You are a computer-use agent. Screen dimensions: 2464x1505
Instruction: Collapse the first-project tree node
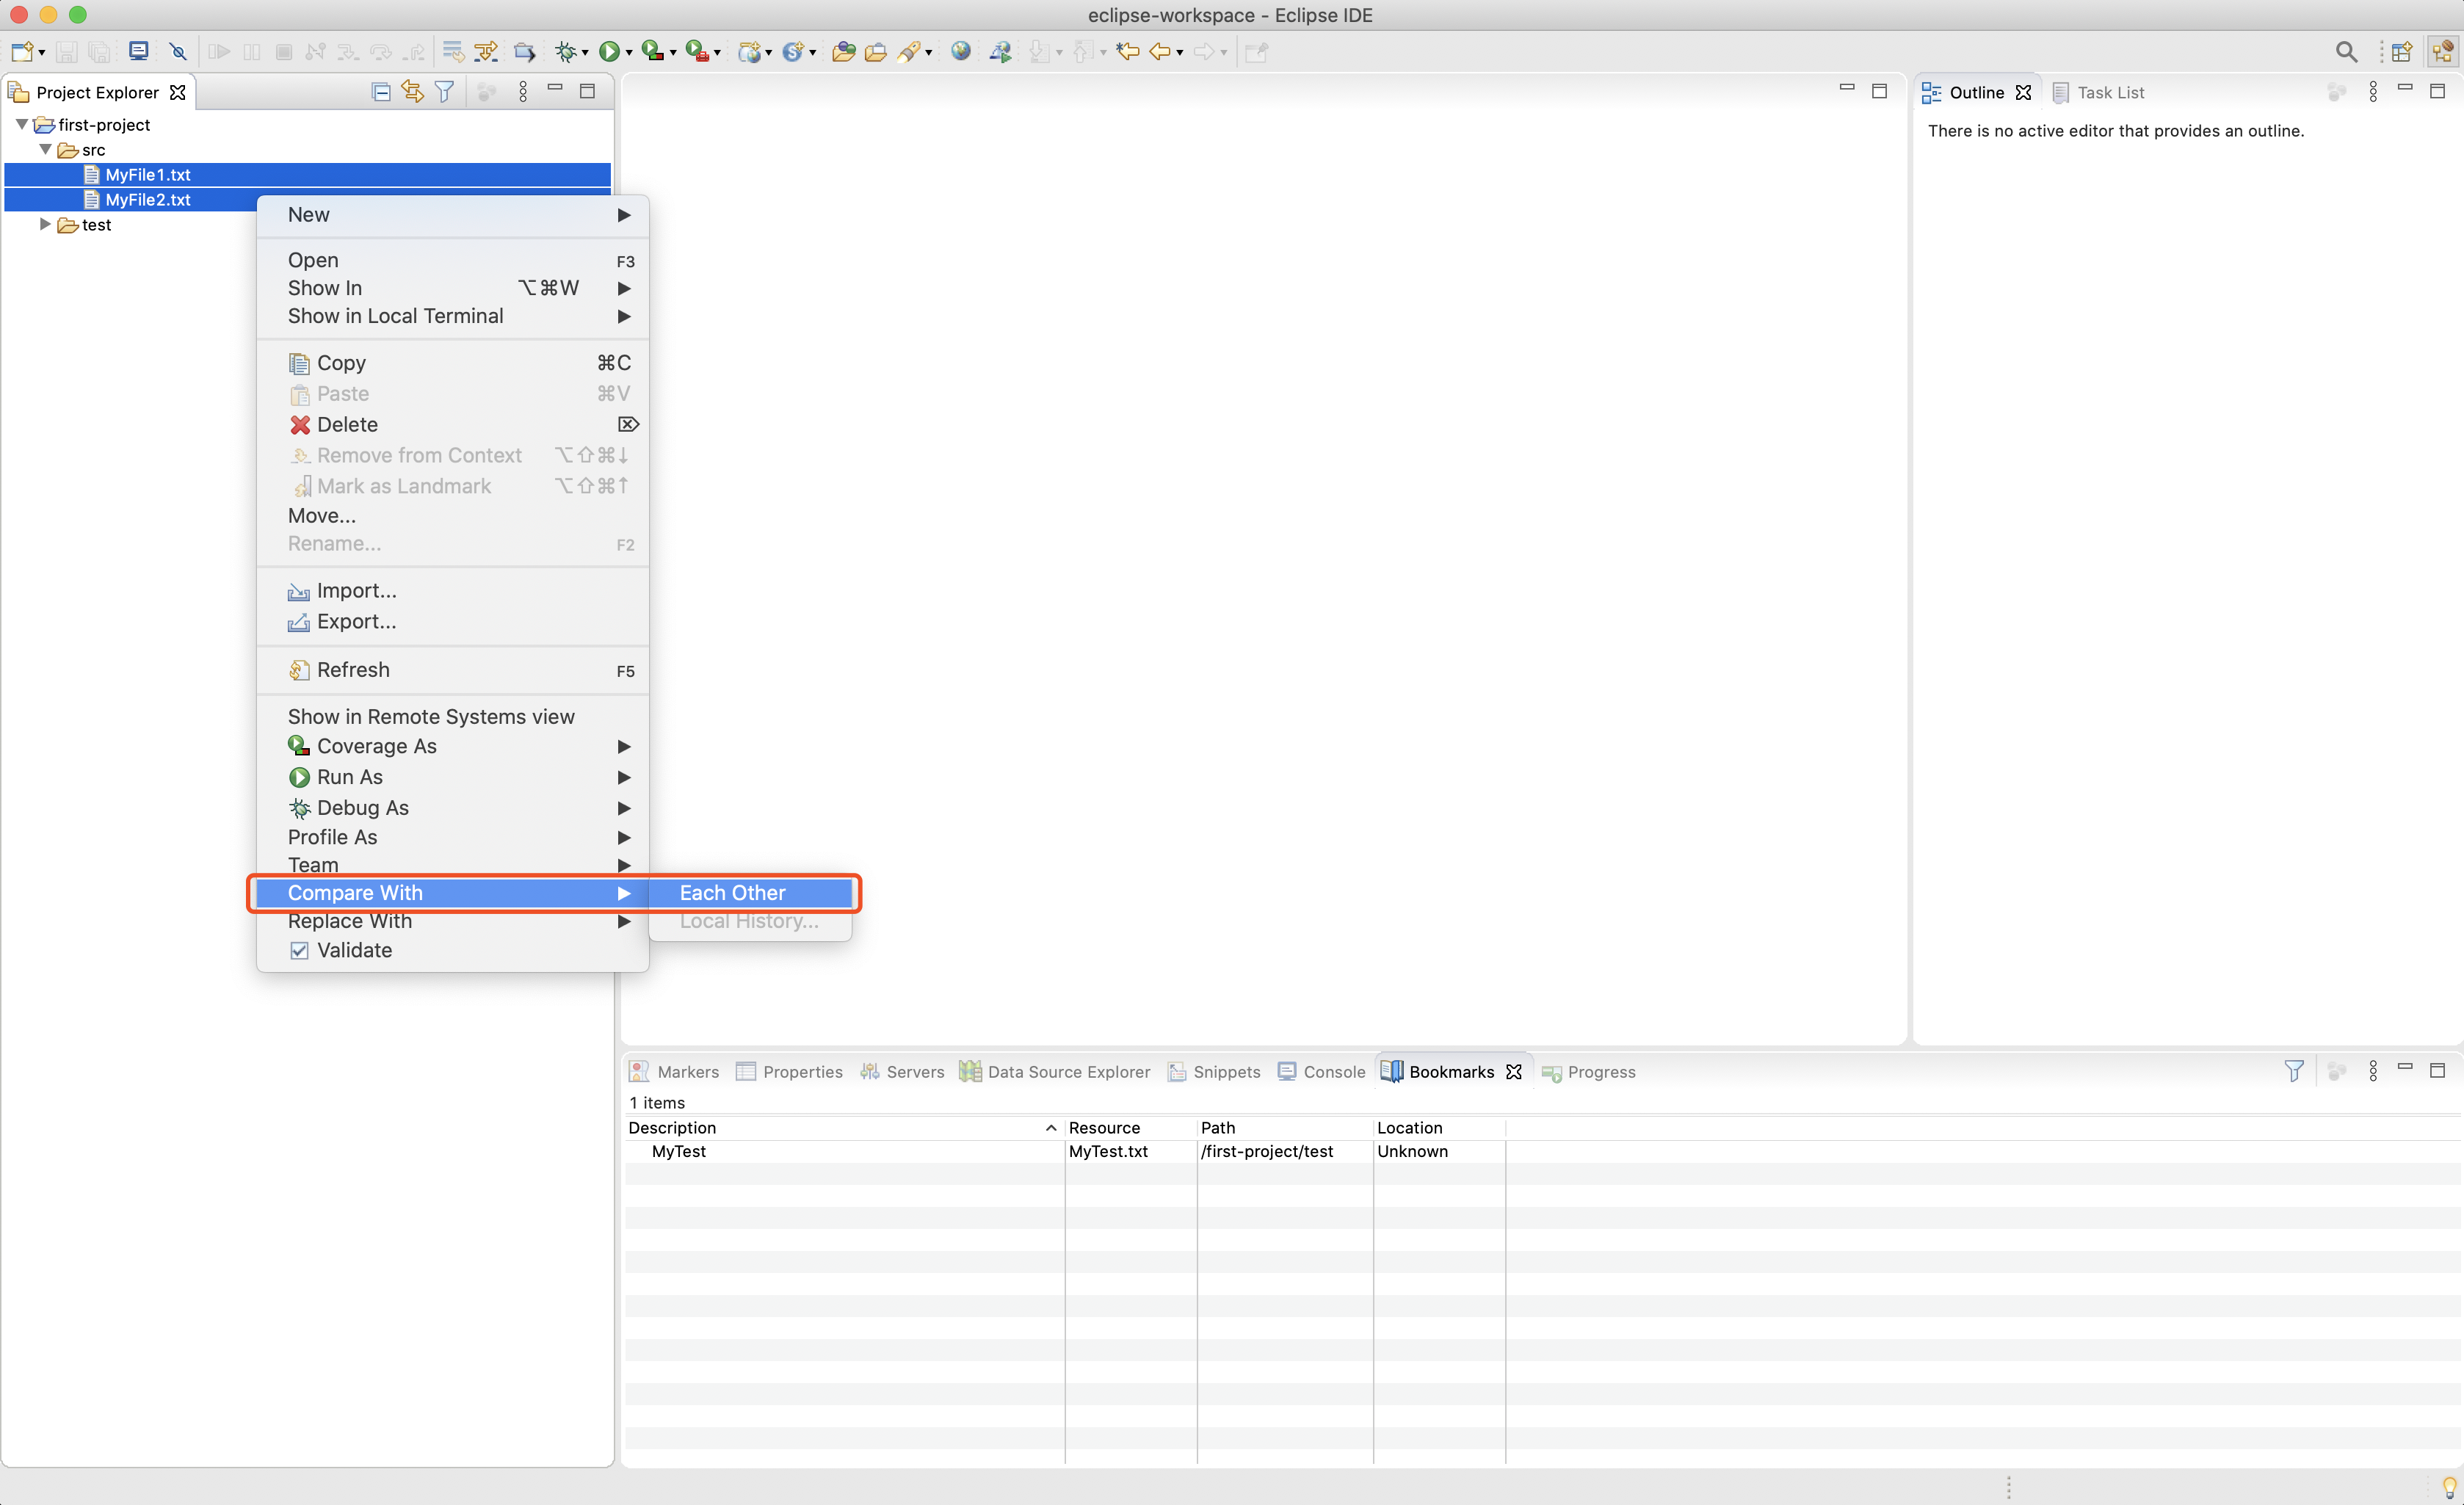21,124
